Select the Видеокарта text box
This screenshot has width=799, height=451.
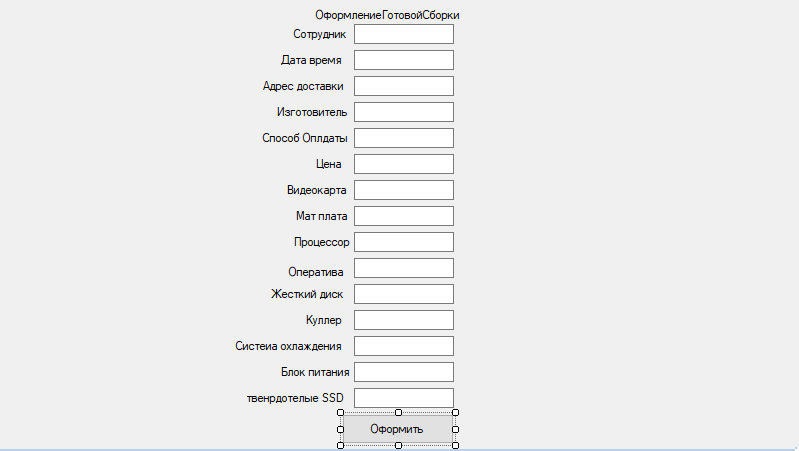pyautogui.click(x=404, y=190)
